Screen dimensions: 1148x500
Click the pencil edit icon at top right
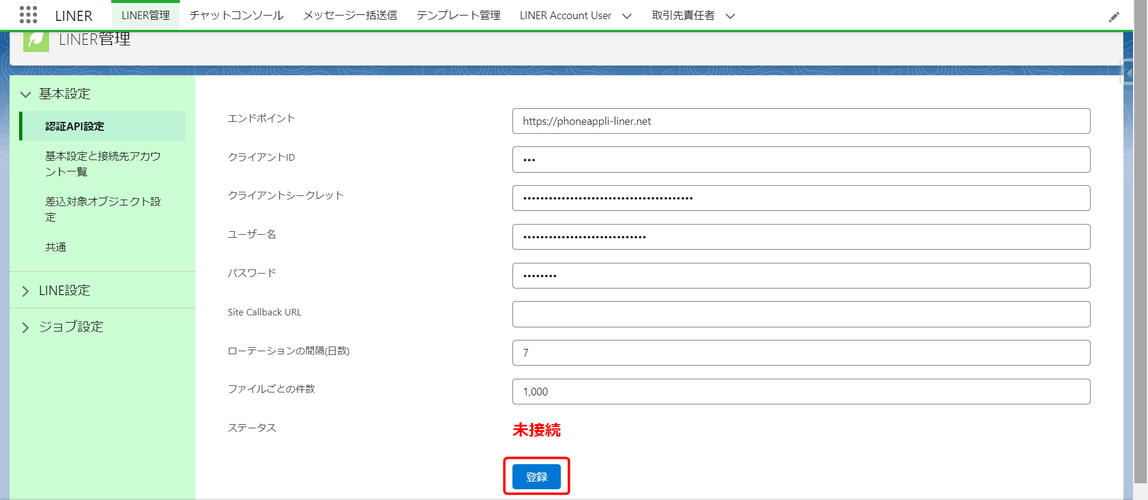pos(1114,17)
